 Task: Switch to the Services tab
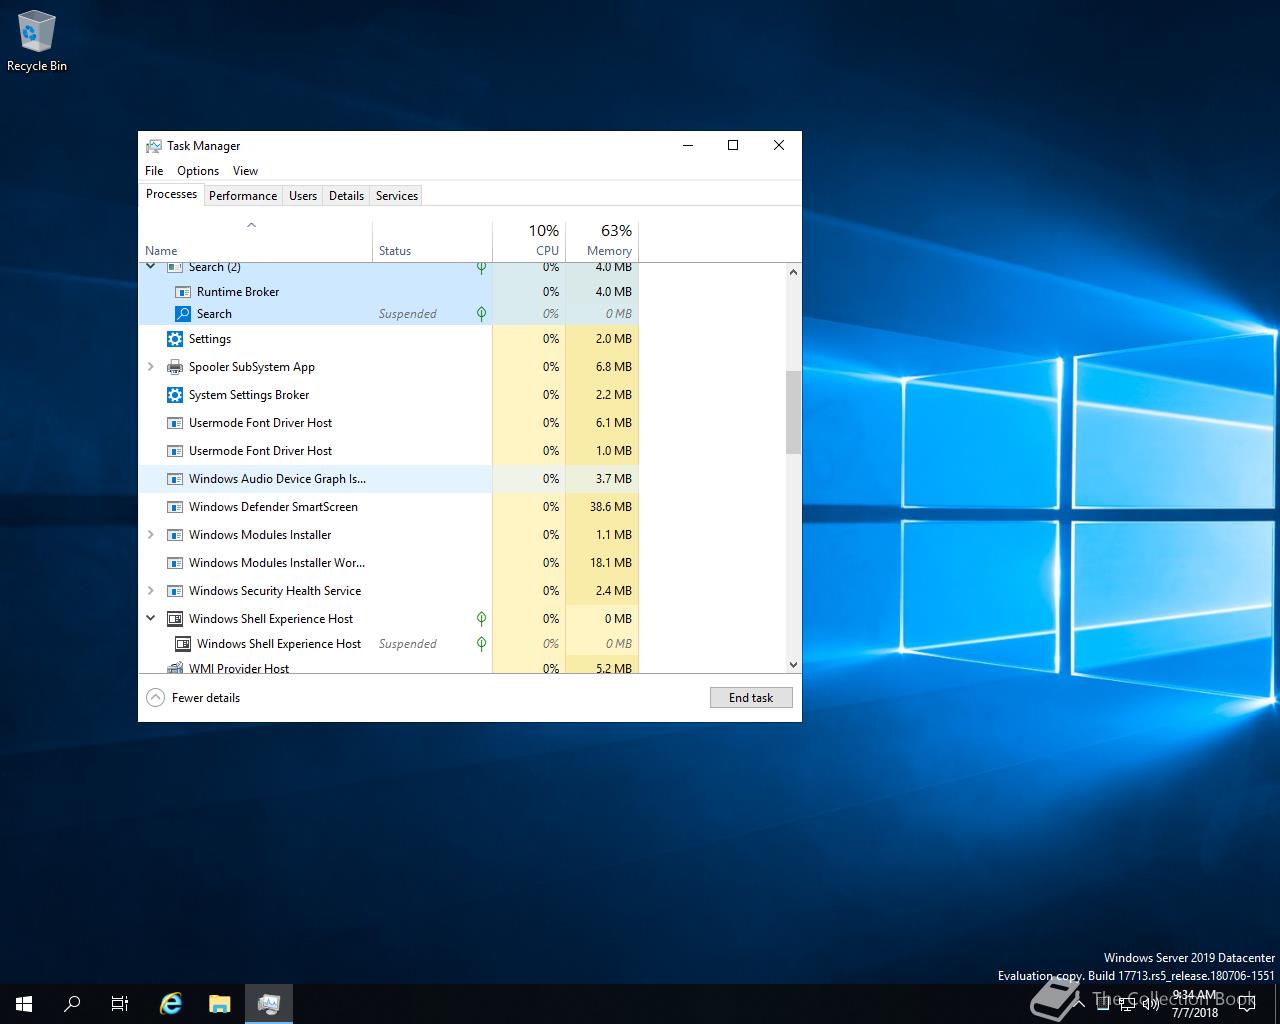397,196
